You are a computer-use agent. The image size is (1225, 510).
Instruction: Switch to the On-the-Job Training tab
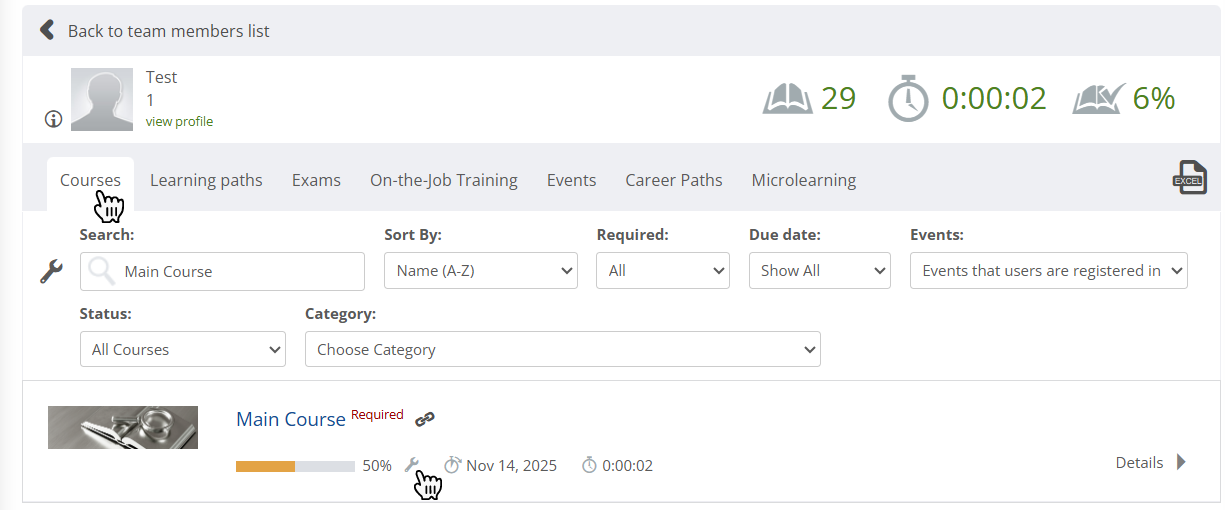pyautogui.click(x=443, y=181)
